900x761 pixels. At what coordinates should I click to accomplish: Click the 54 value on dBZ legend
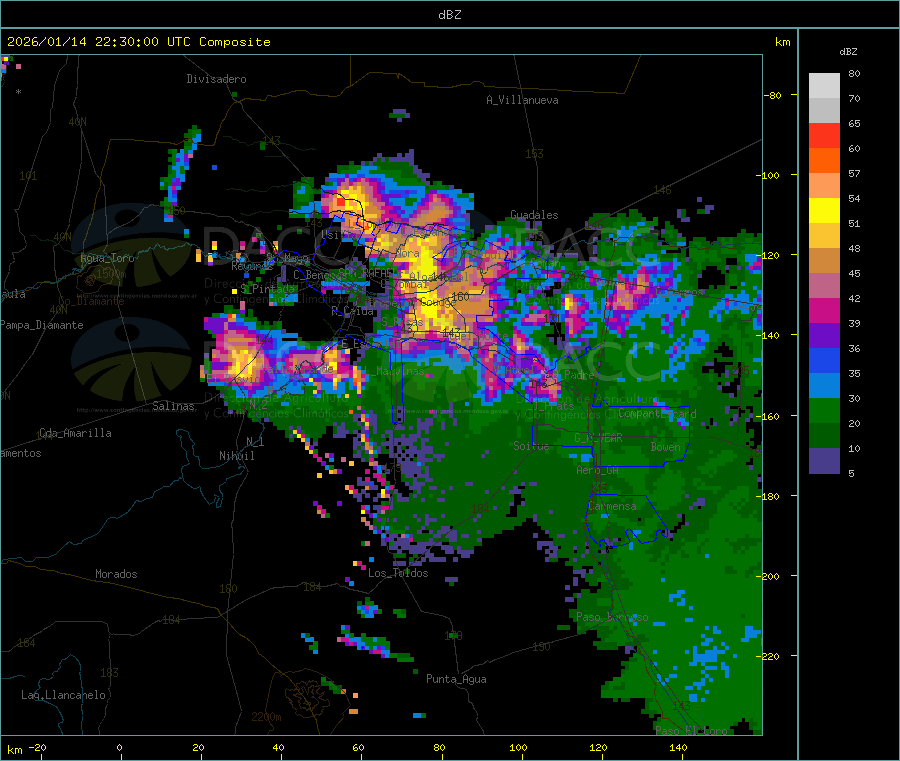click(854, 199)
